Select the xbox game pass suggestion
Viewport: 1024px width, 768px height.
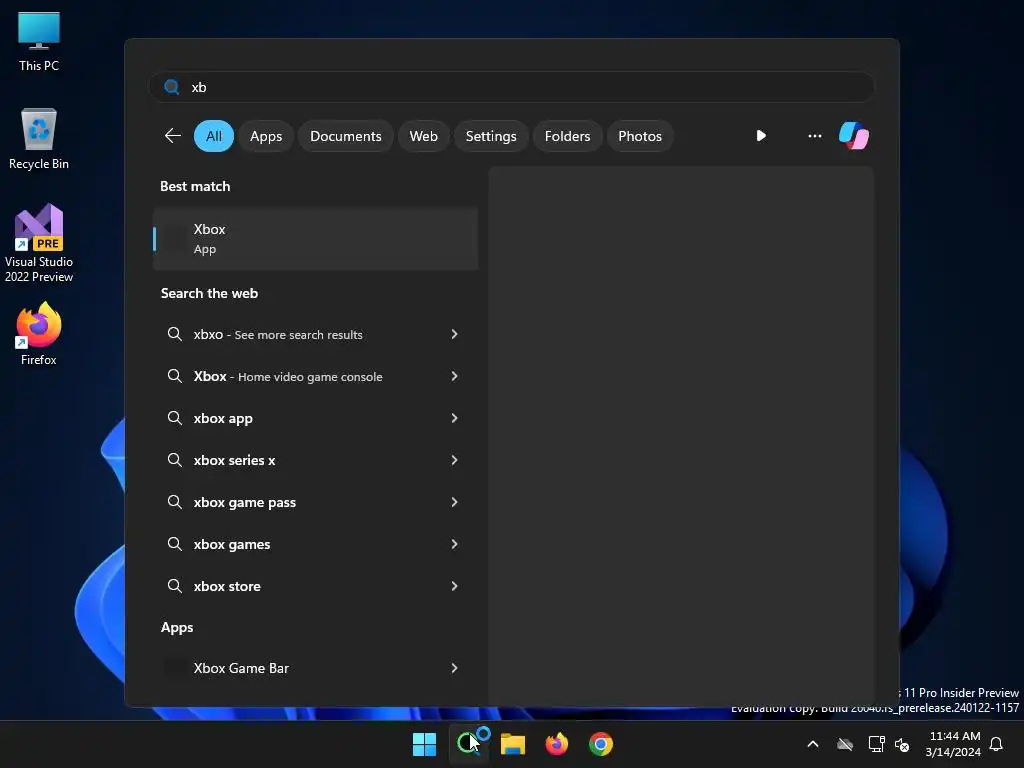point(315,502)
